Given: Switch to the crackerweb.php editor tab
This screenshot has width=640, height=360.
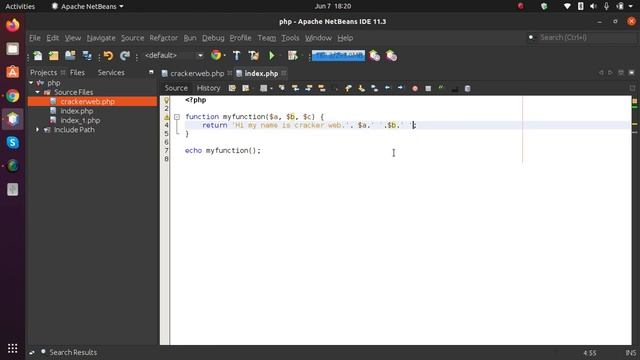Looking at the screenshot, I should [197, 73].
